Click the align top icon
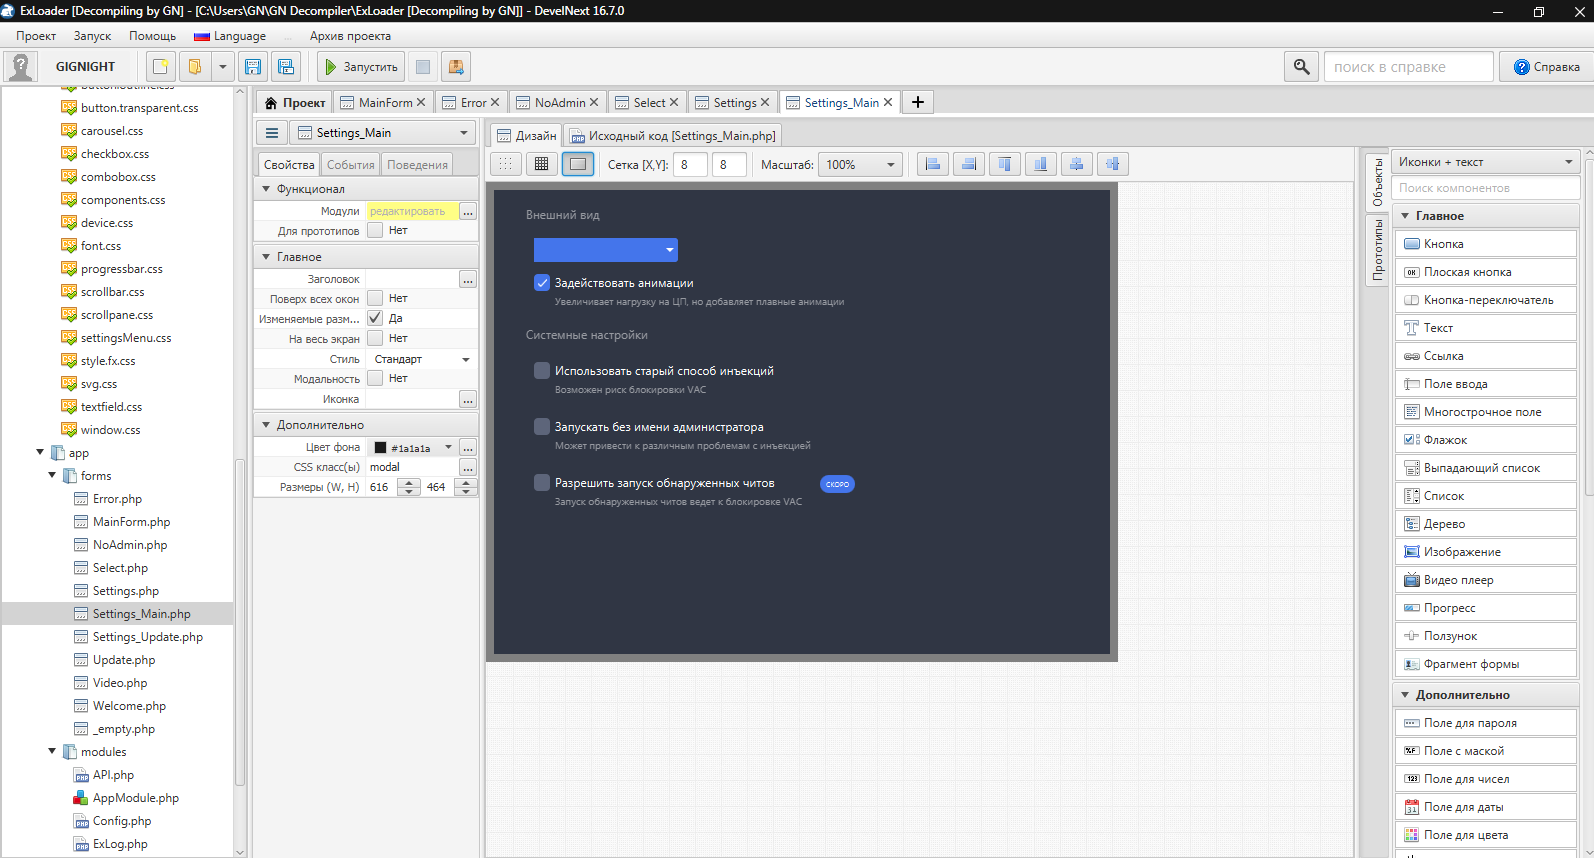 (x=1005, y=164)
